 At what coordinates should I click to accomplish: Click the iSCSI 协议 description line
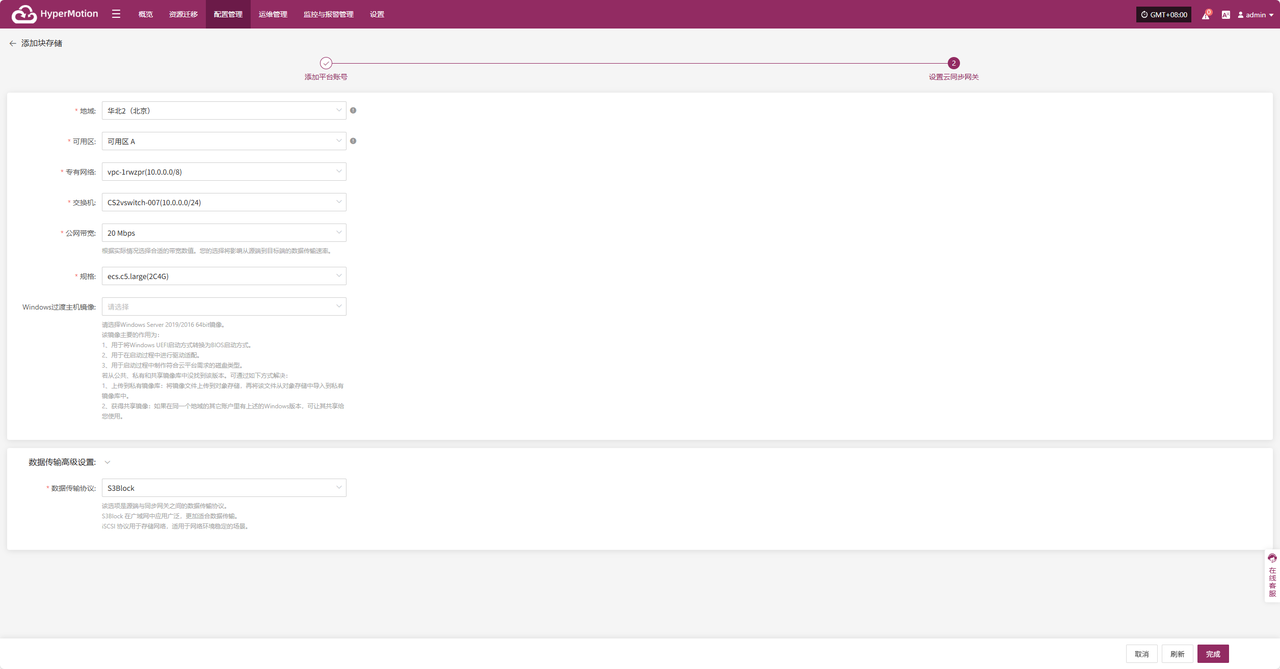[175, 525]
